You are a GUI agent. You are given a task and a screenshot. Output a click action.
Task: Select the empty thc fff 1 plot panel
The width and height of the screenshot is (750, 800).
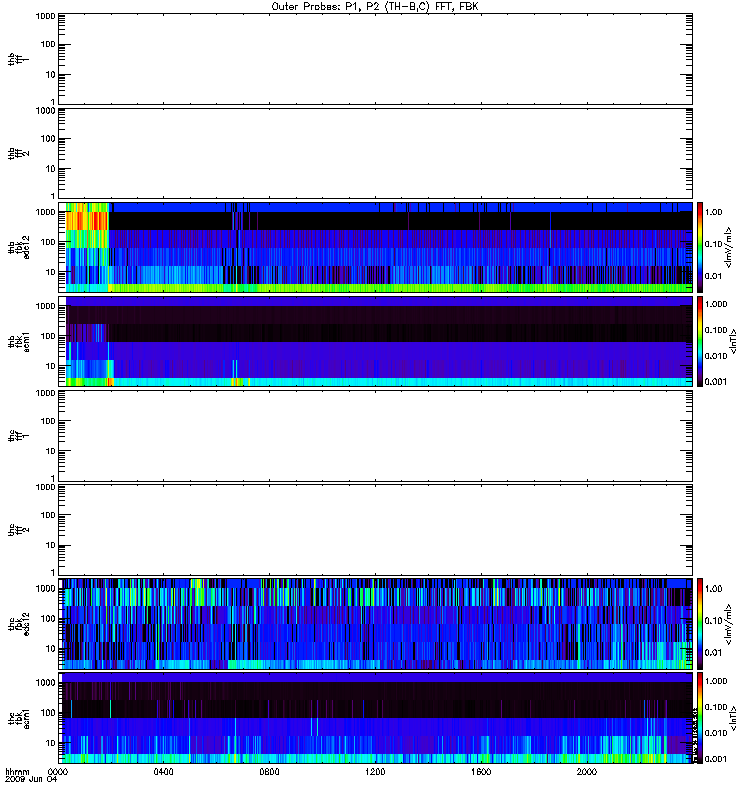coord(375,436)
